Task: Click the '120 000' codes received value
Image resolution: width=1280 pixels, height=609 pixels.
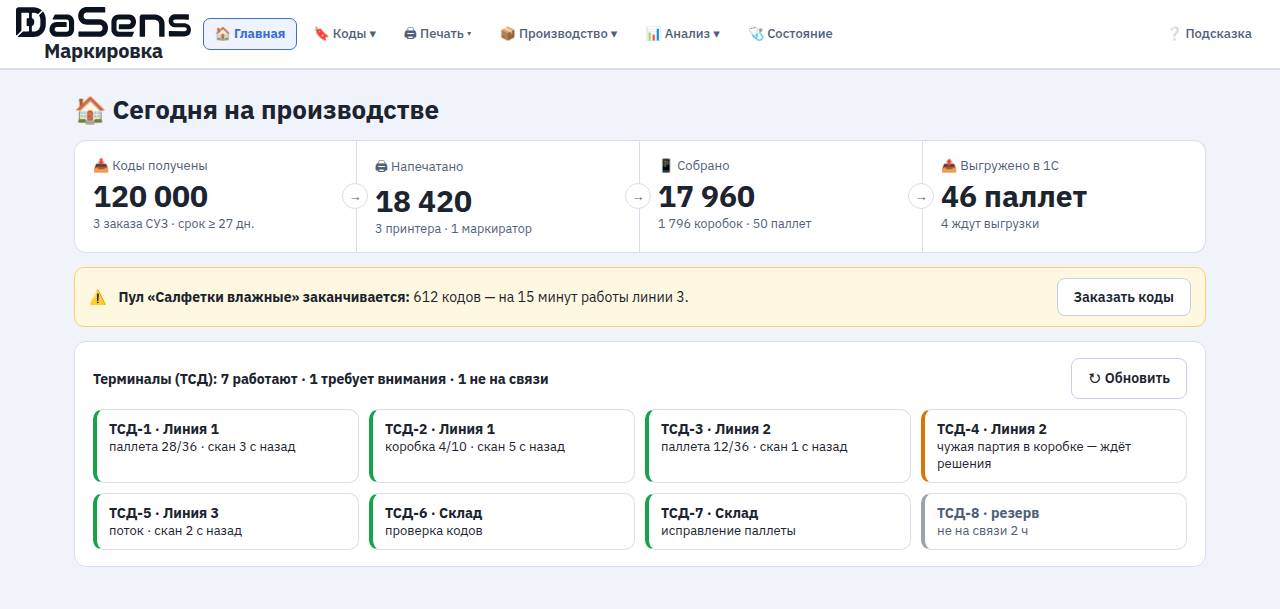Action: point(151,196)
